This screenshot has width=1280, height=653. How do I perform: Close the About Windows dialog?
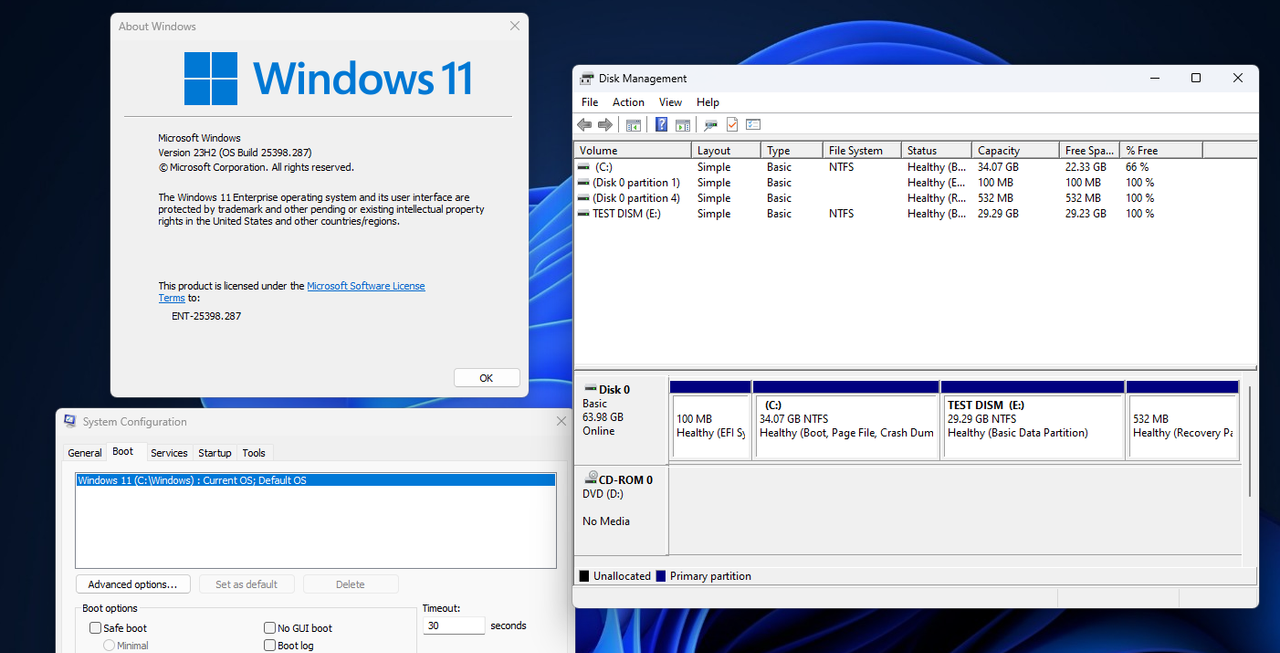click(515, 26)
